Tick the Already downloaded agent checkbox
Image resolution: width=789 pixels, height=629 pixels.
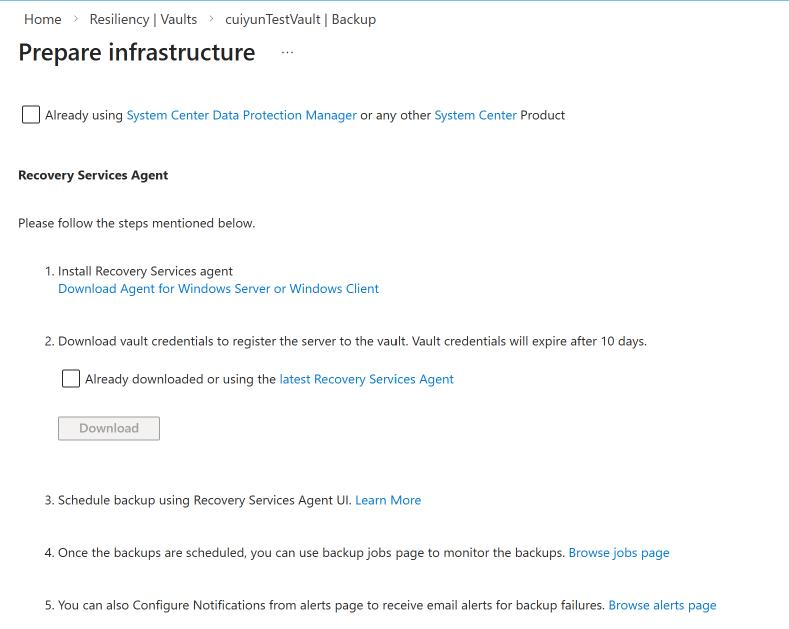point(71,379)
